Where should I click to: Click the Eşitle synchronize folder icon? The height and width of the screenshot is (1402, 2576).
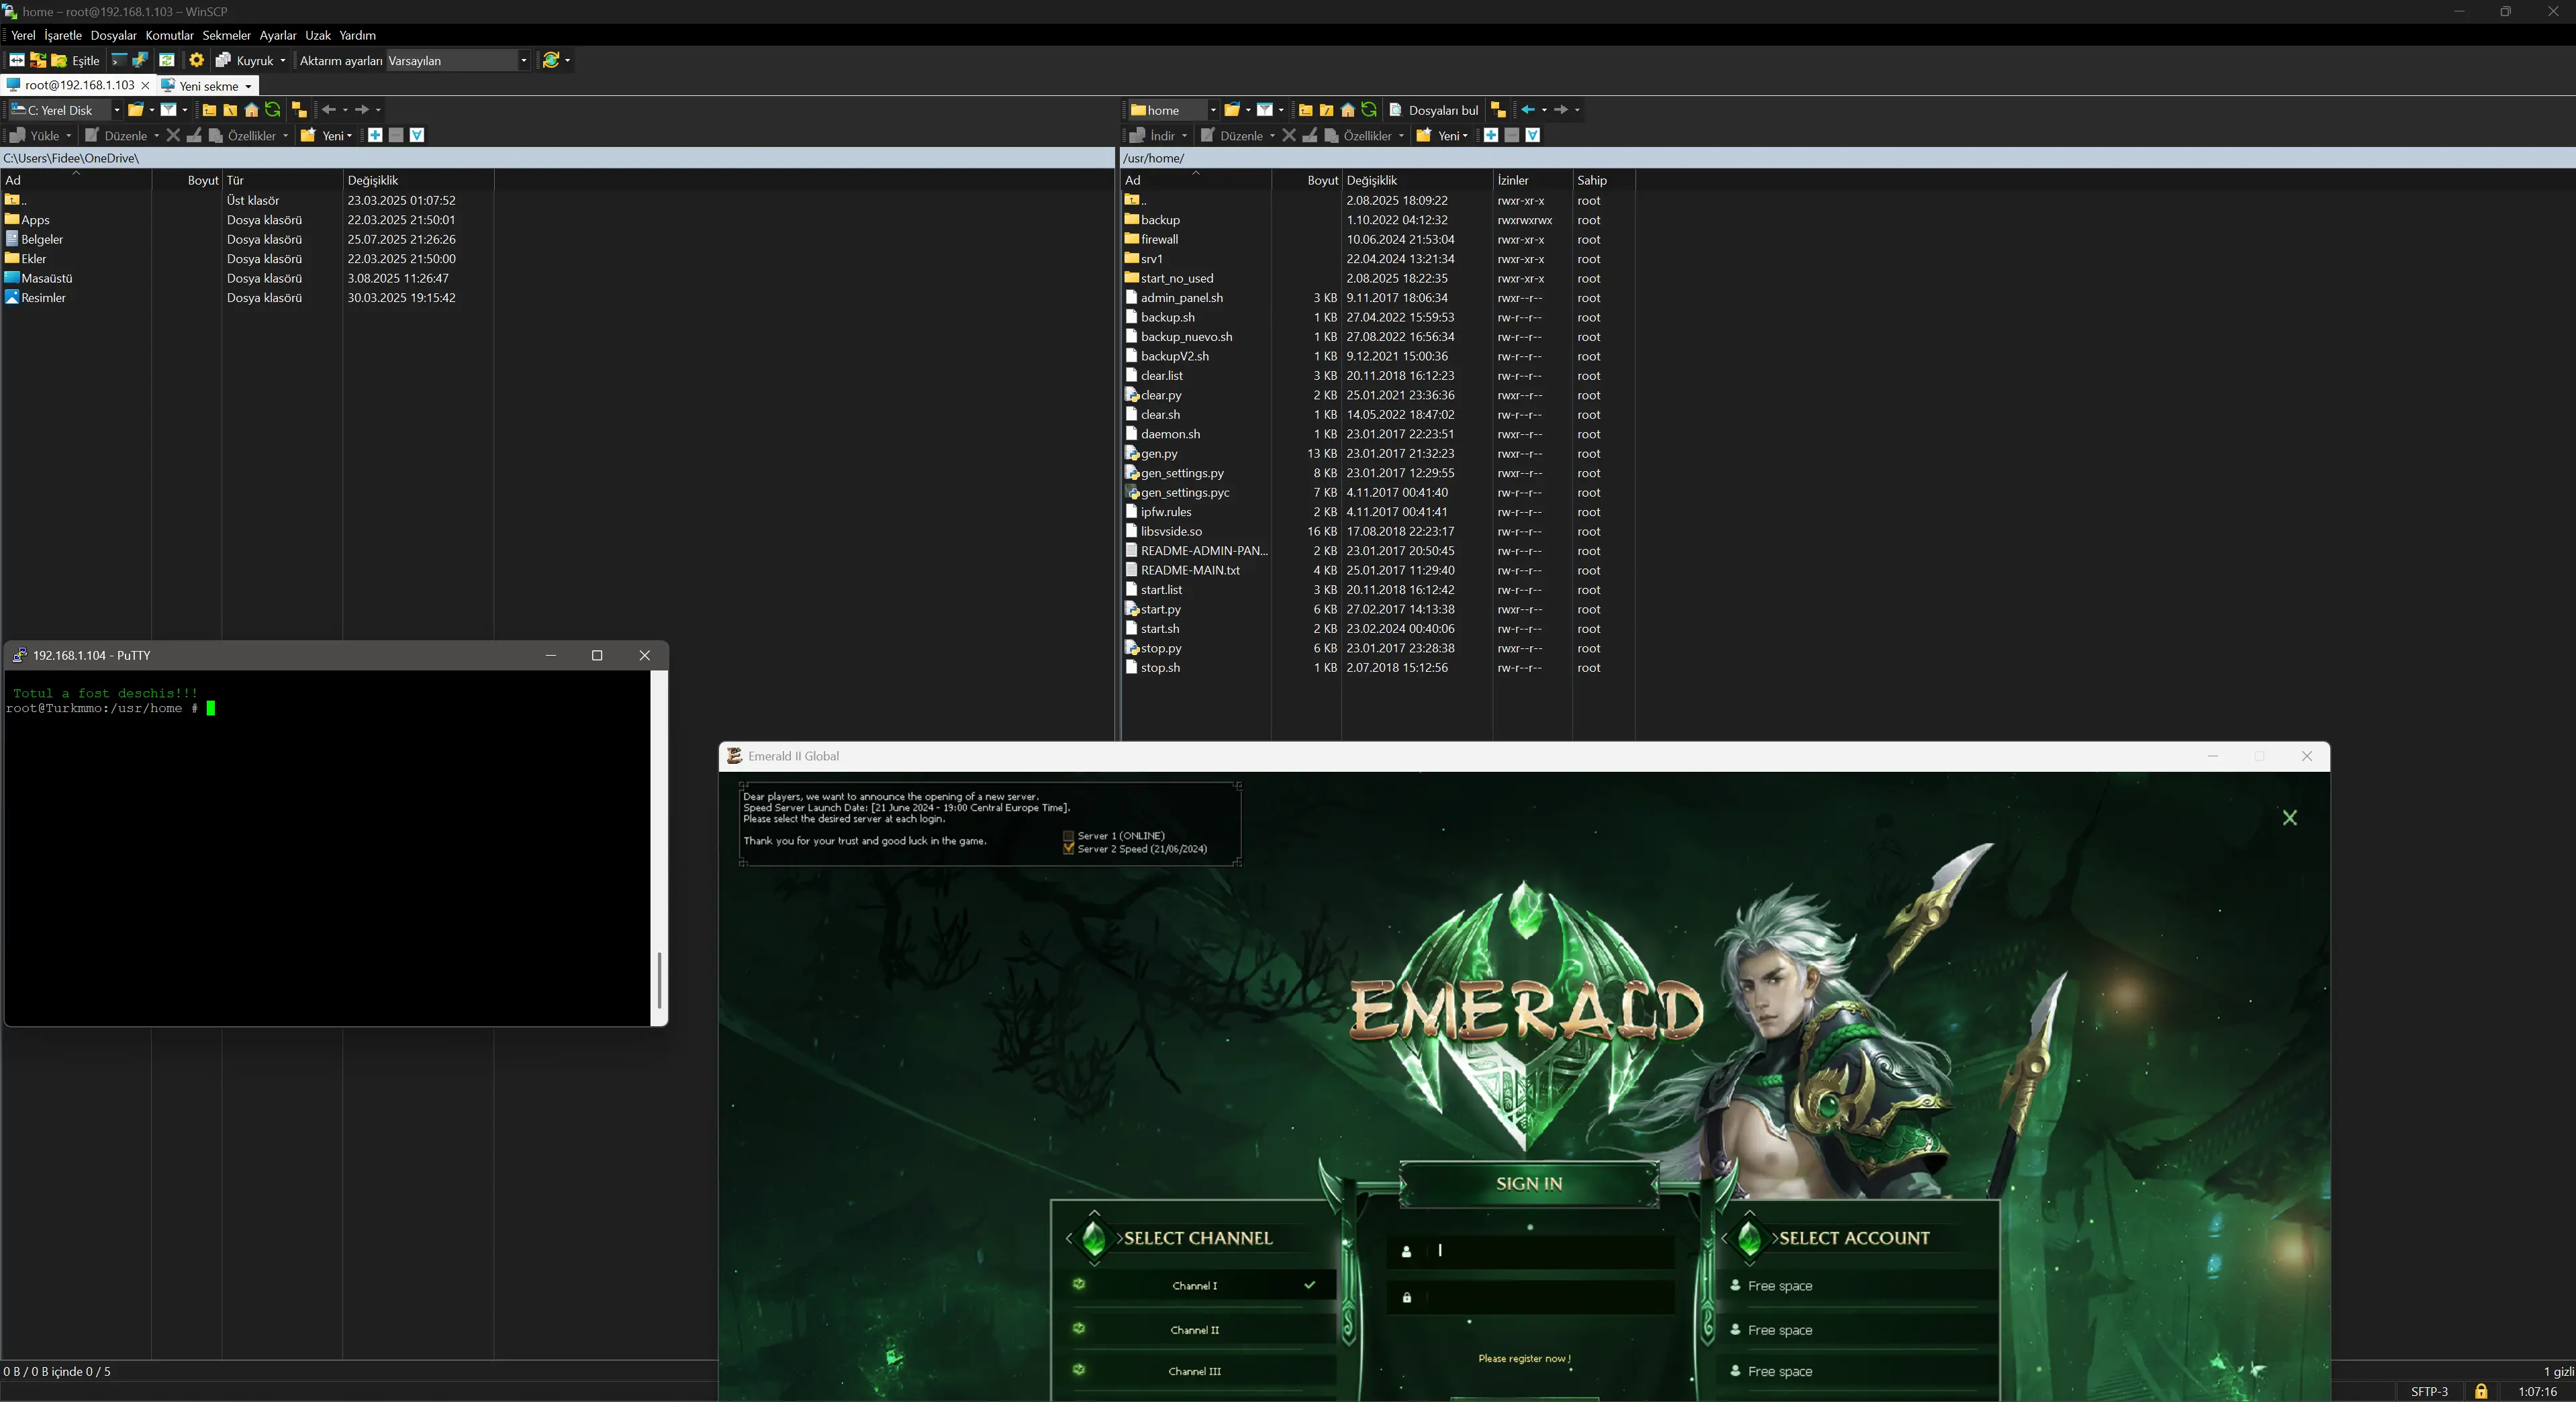coord(59,60)
